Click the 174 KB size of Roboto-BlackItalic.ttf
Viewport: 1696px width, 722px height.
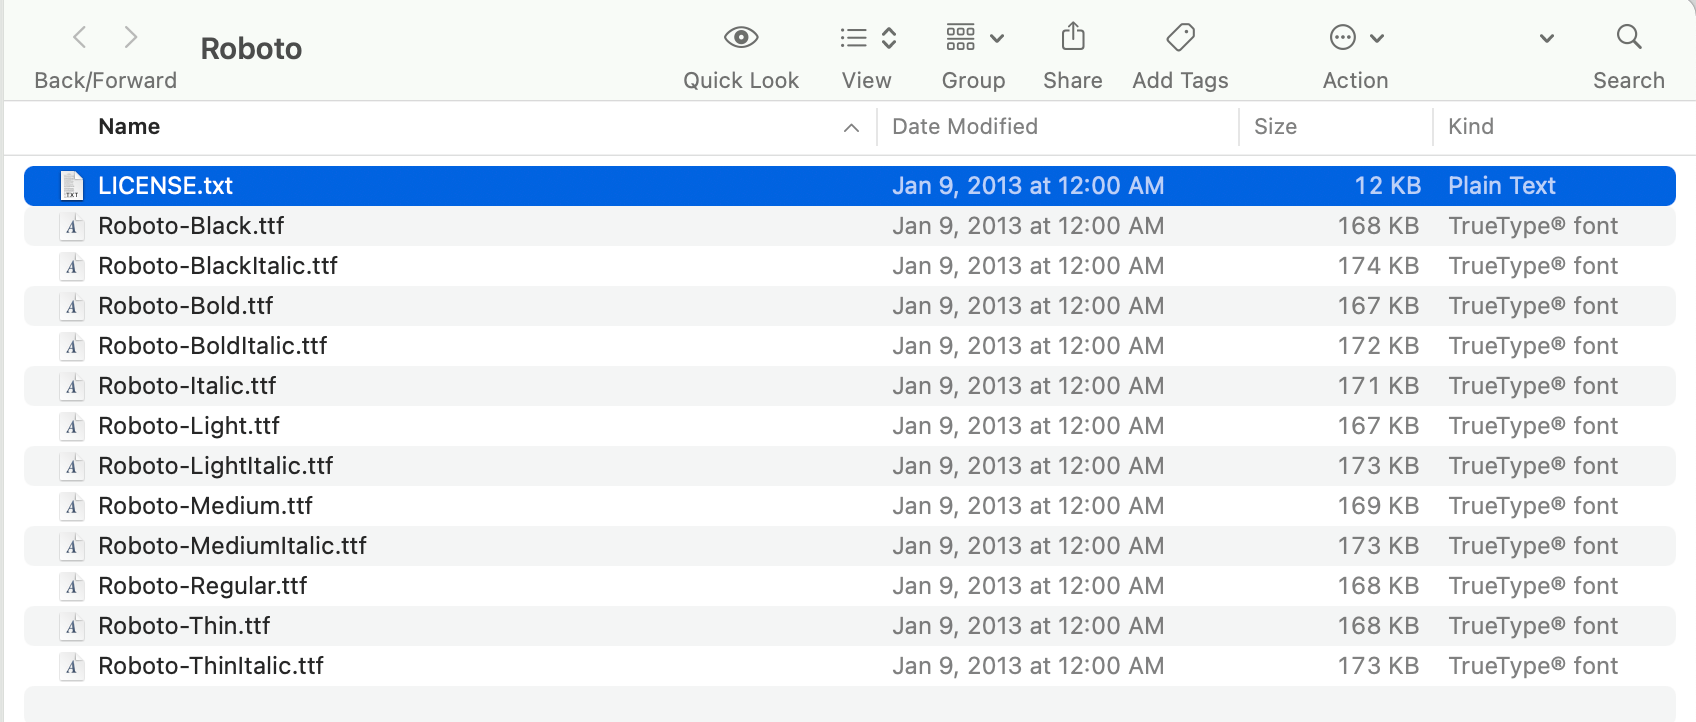(x=1378, y=266)
